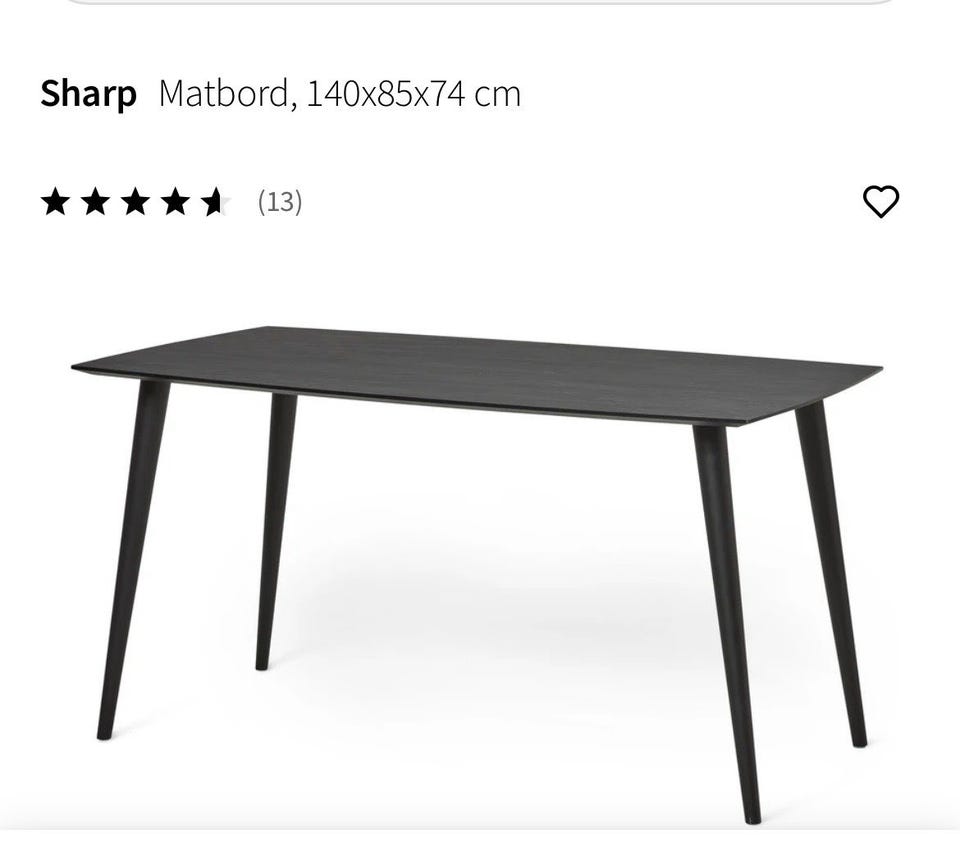The width and height of the screenshot is (960, 866).
Task: Open the black dining table product photo
Action: (476, 574)
